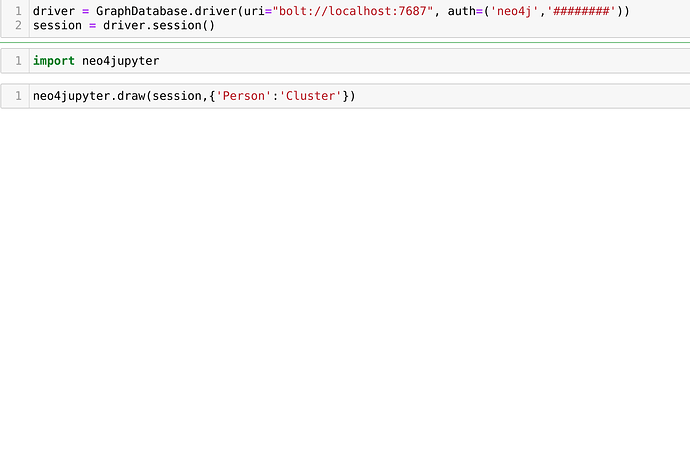690x460 pixels.
Task: Click the green import keyword
Action: click(54, 61)
